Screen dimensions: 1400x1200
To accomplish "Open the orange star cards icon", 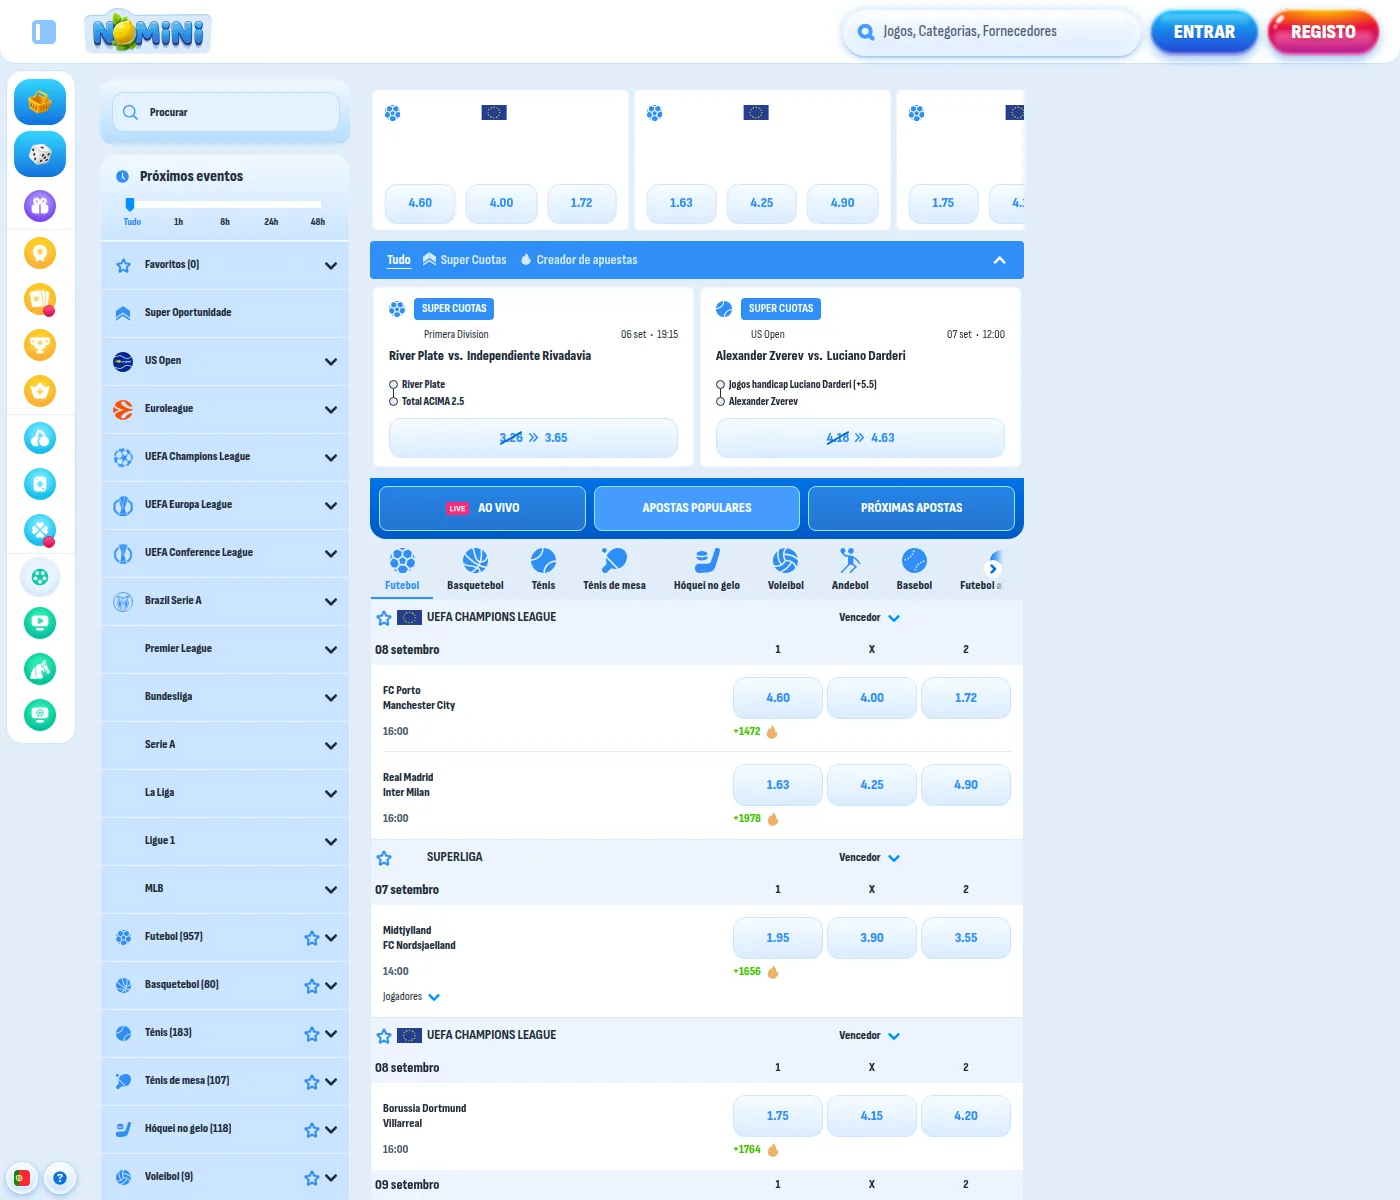I will click(40, 299).
